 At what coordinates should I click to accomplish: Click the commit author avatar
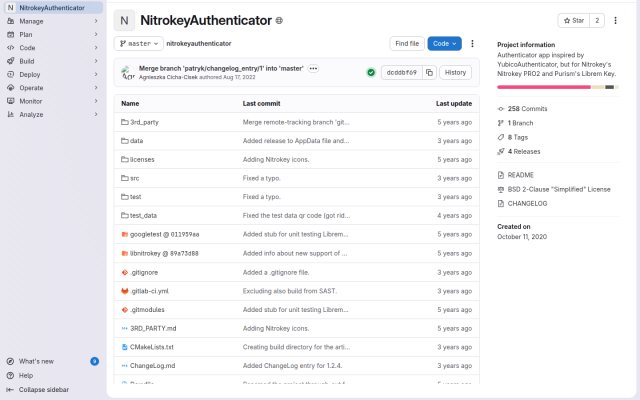[x=128, y=72]
